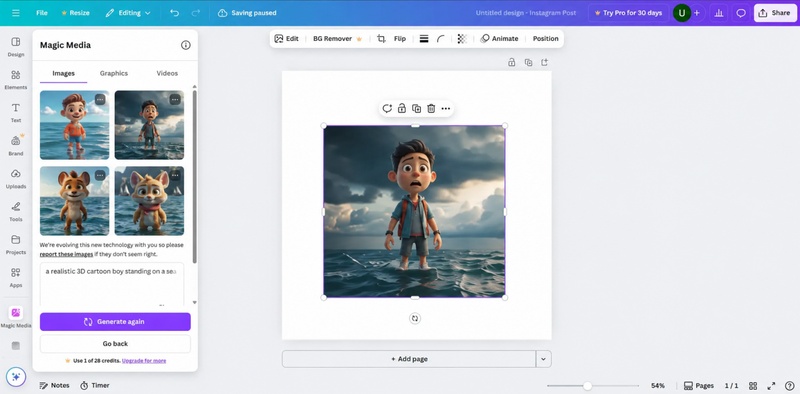Add collaborator with the plus icon
The width and height of the screenshot is (800, 394).
697,13
